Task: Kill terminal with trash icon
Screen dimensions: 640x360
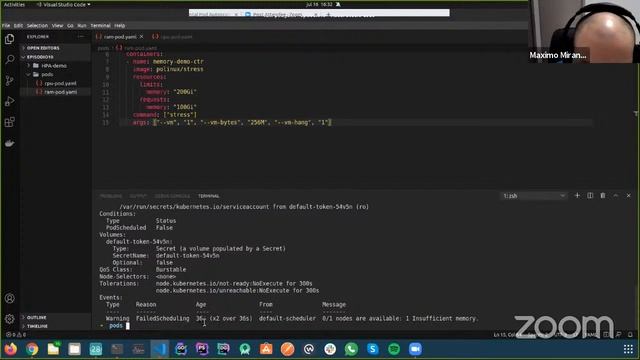Action: coord(603,196)
